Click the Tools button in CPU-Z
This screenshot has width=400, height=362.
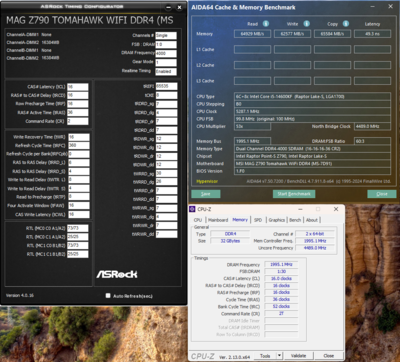point(265,356)
